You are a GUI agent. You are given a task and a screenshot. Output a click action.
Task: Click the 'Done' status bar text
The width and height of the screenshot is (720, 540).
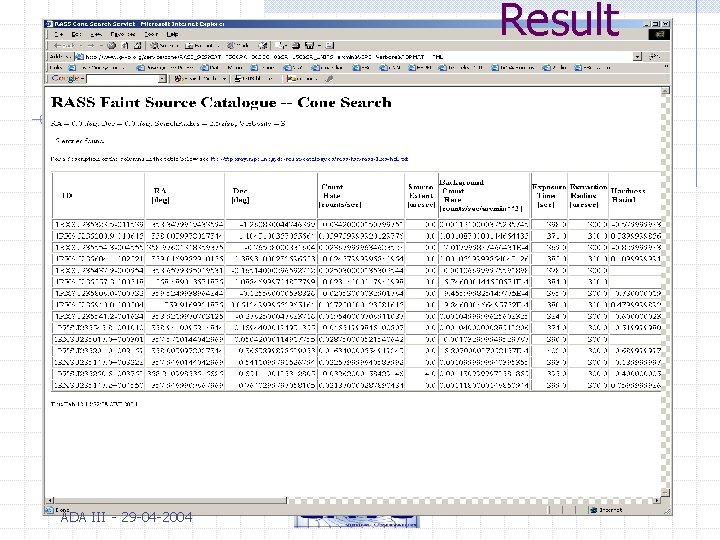coord(62,510)
